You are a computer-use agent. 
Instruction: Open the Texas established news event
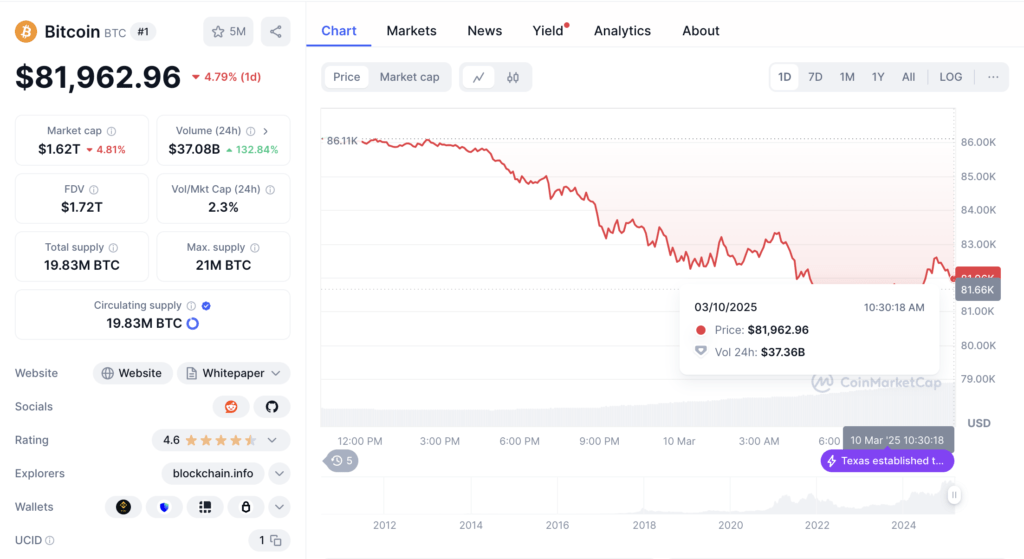887,461
